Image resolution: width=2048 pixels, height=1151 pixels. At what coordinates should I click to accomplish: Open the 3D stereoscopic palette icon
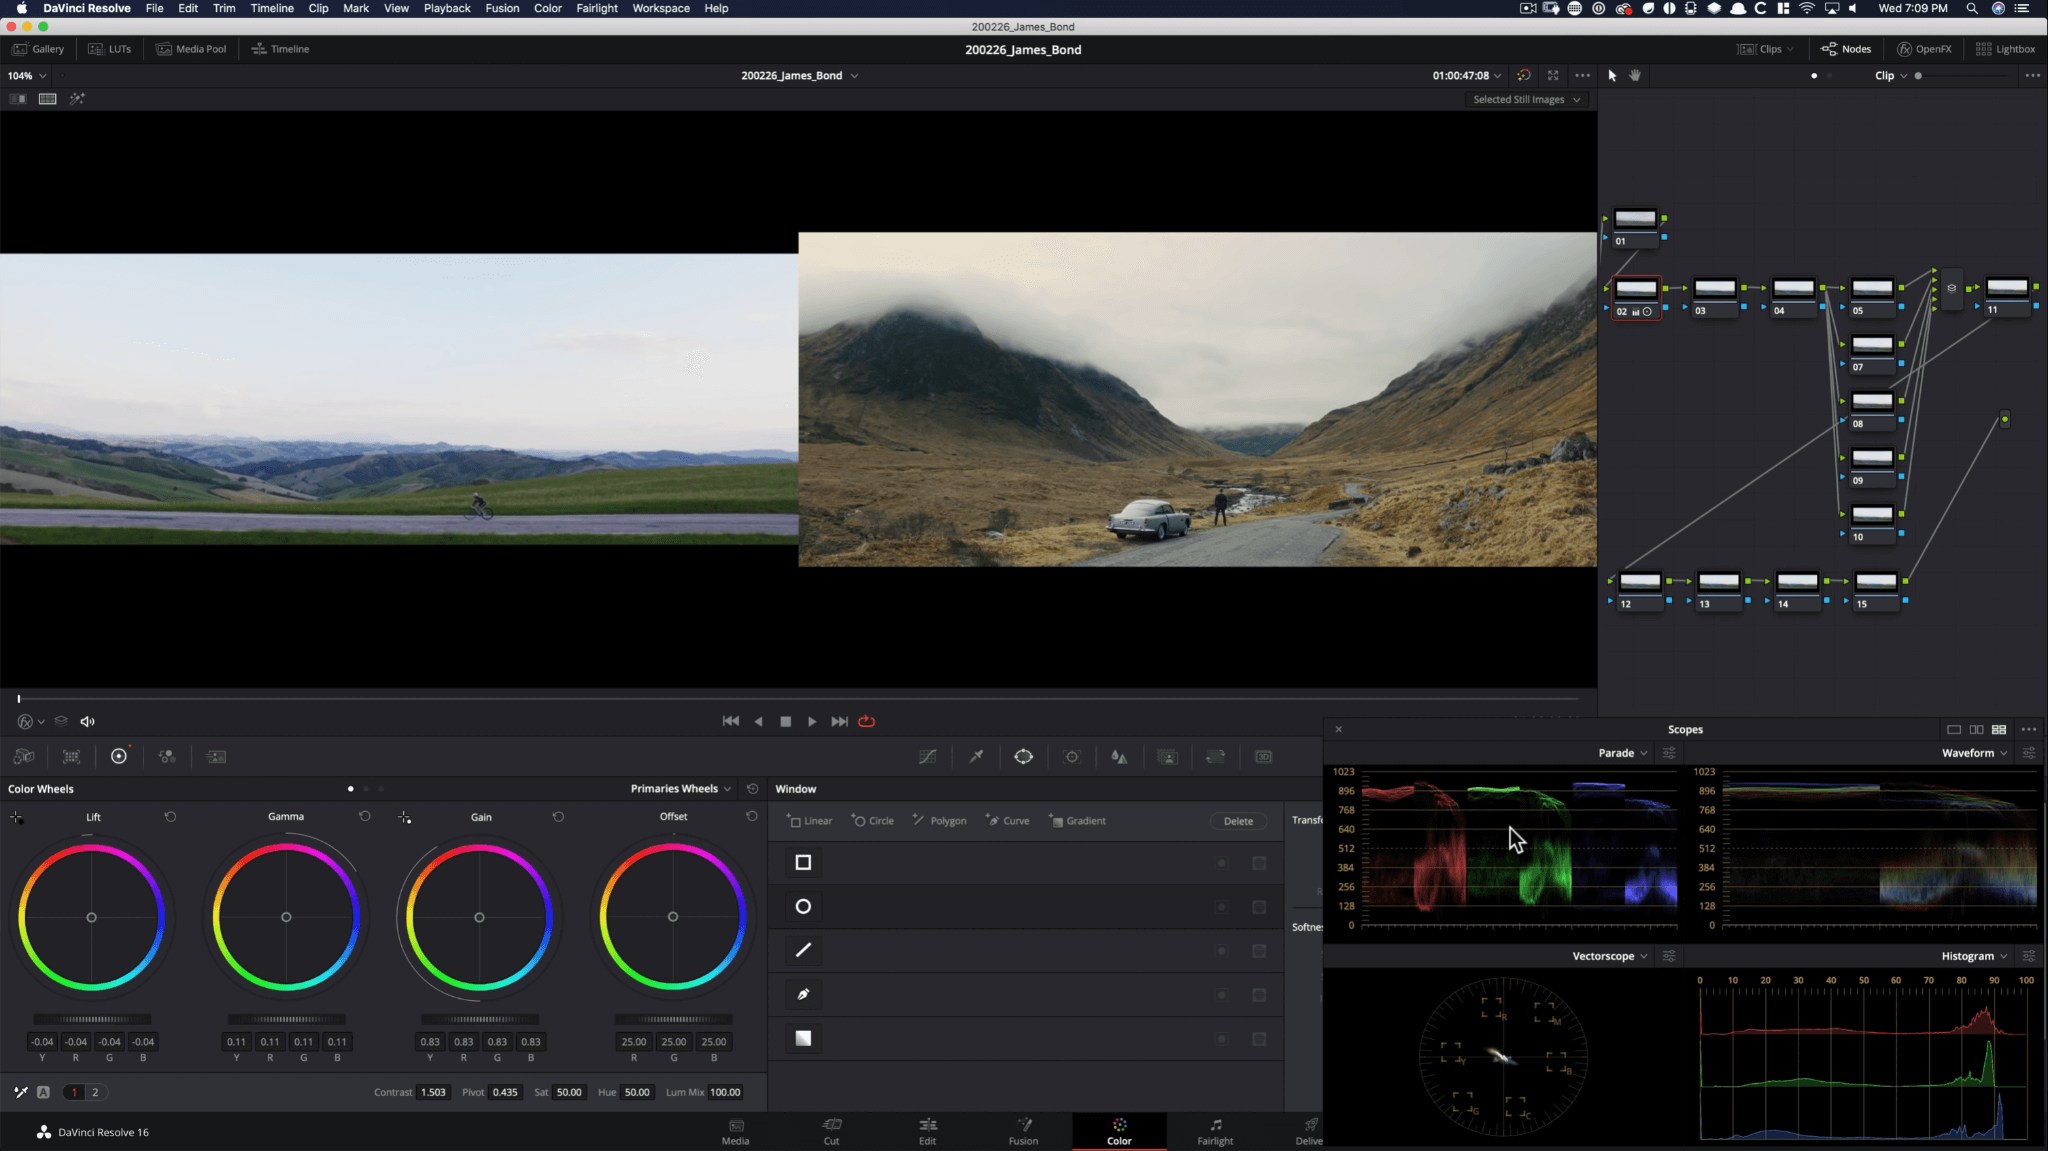coord(1264,757)
